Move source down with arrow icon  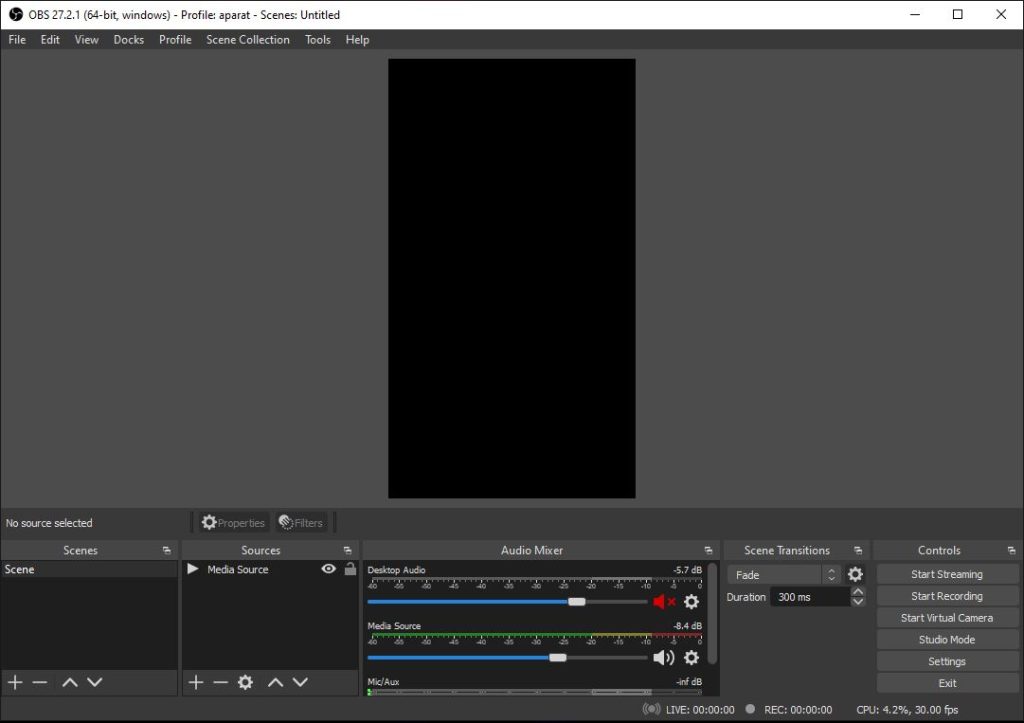tap(300, 682)
